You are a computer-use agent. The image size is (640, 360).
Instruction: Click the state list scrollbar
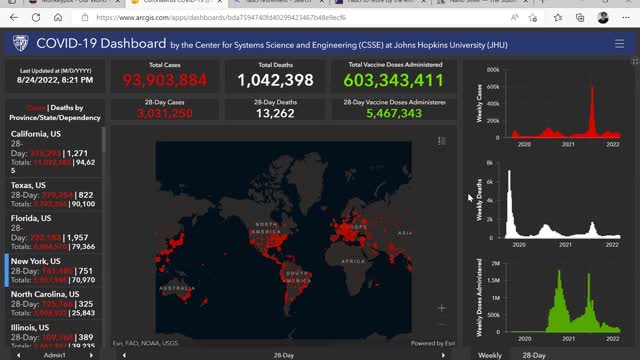click(x=104, y=140)
